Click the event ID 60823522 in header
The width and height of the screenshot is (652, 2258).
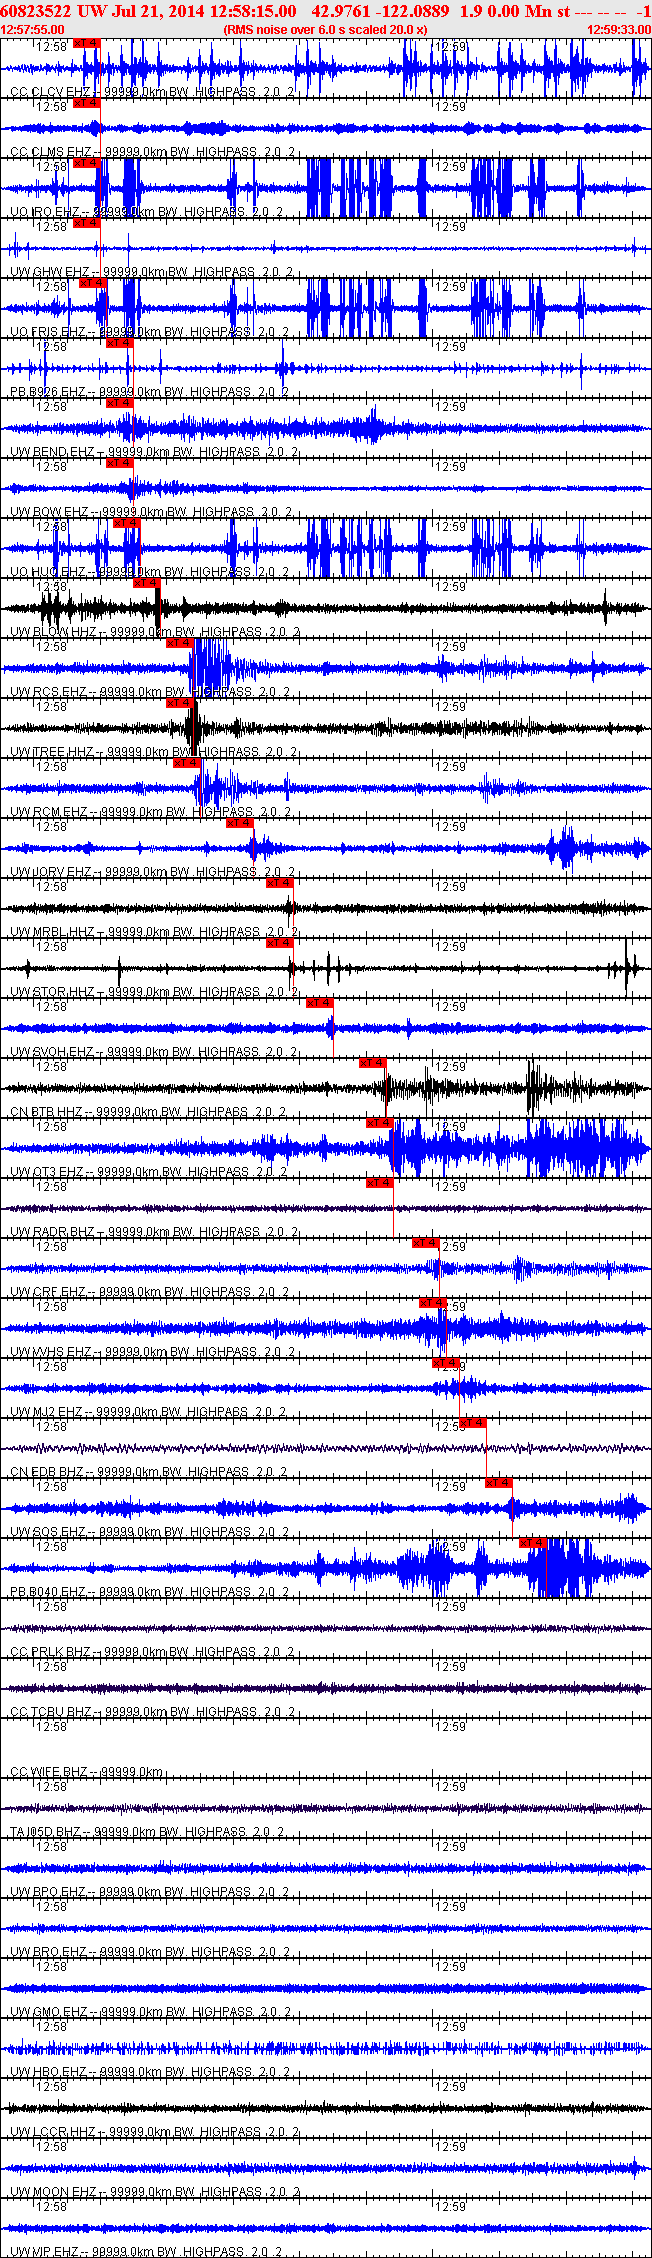coord(35,11)
